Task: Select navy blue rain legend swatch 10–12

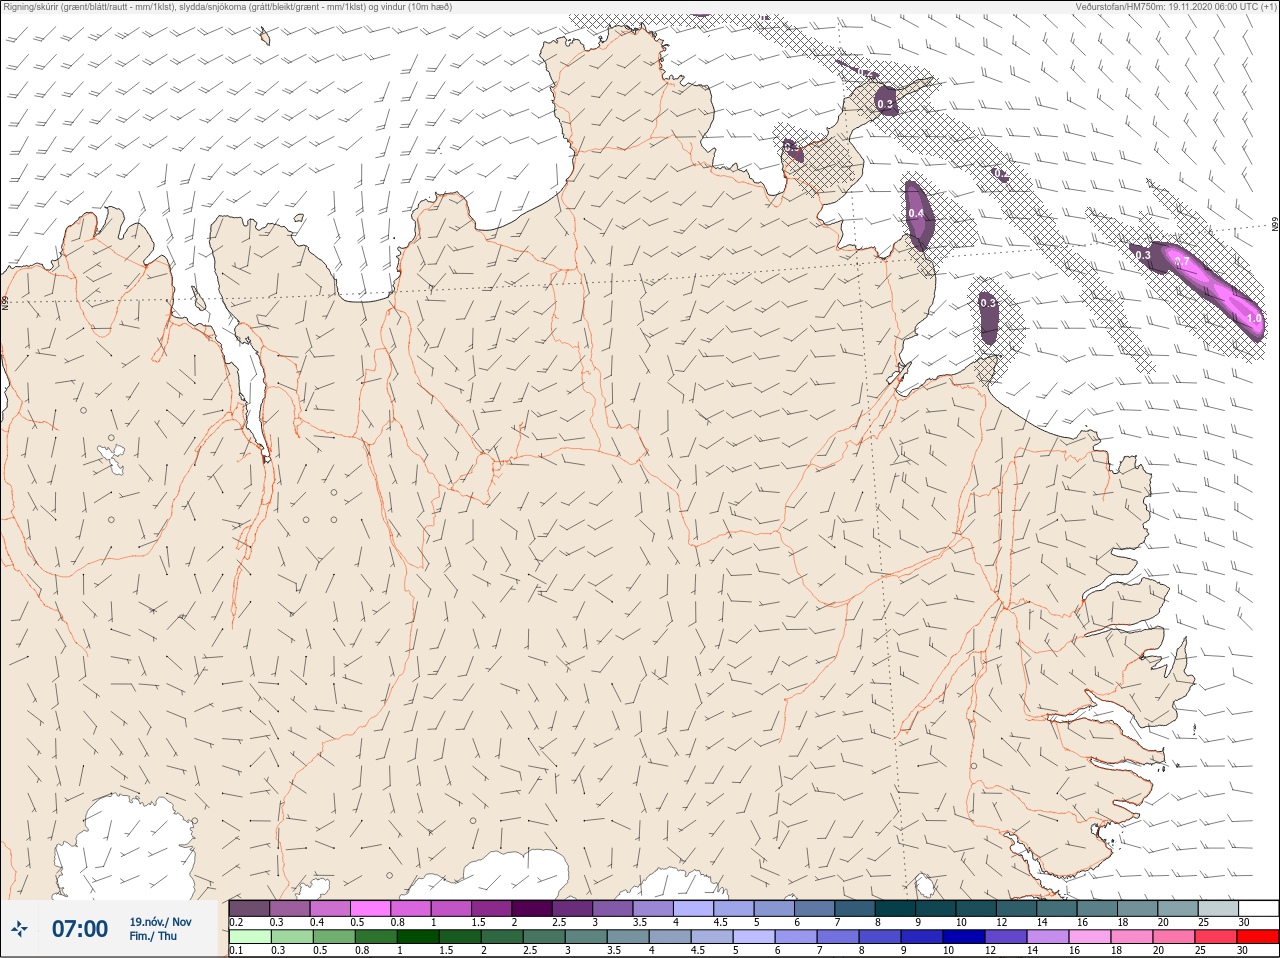Action: (x=965, y=937)
